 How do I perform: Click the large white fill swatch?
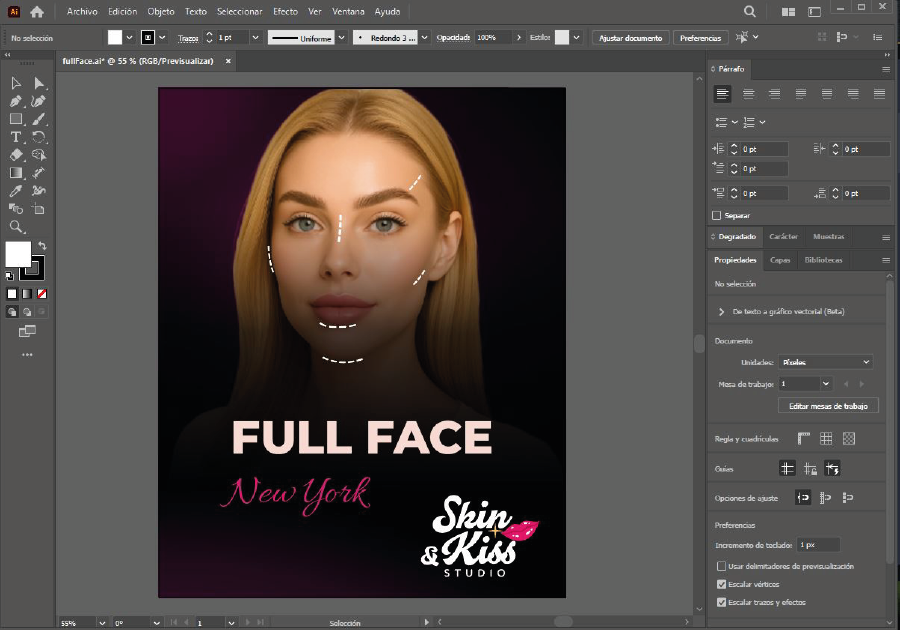[18, 254]
